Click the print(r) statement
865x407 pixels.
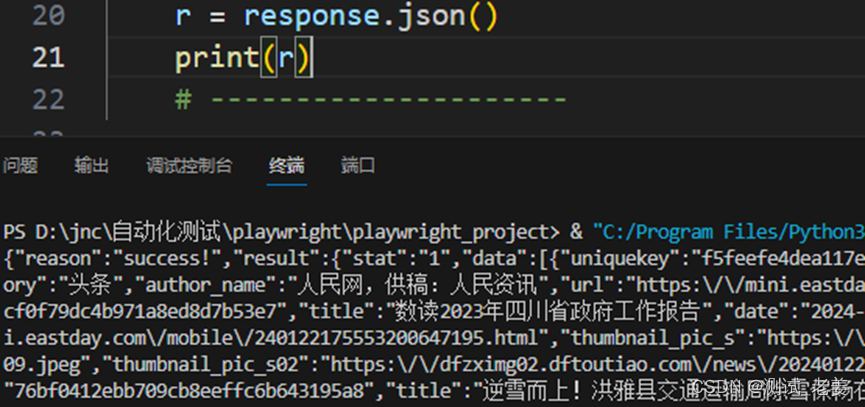[243, 58]
